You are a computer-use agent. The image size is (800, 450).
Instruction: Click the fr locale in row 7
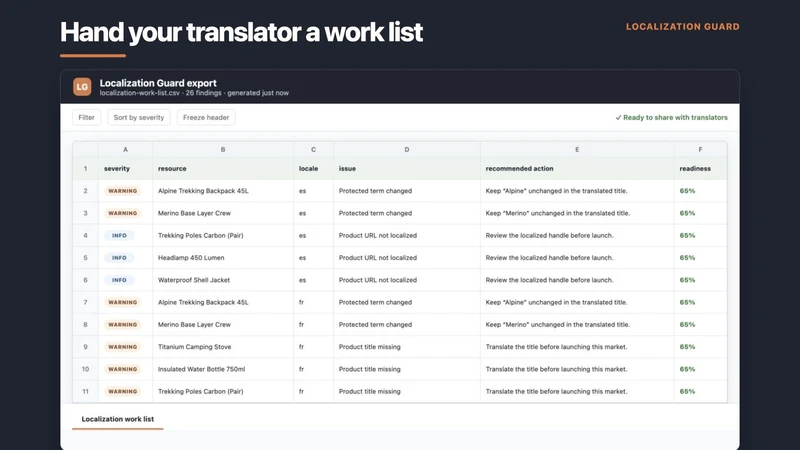coord(302,302)
